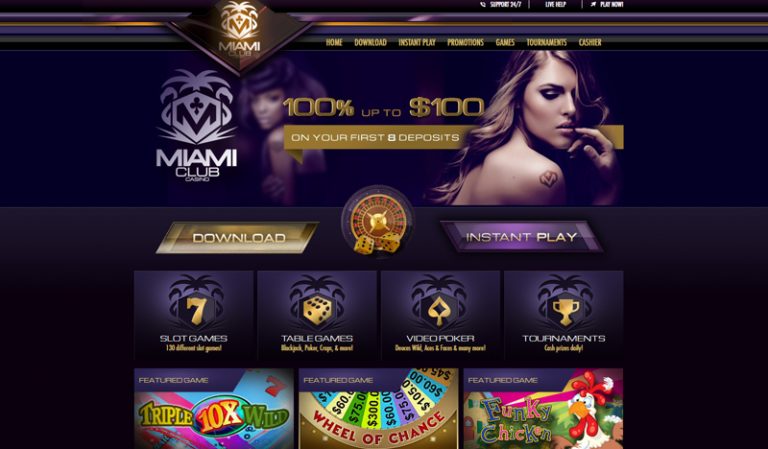The width and height of the screenshot is (768, 449).
Task: Open Video Poker via the spade icon
Action: coord(439,311)
